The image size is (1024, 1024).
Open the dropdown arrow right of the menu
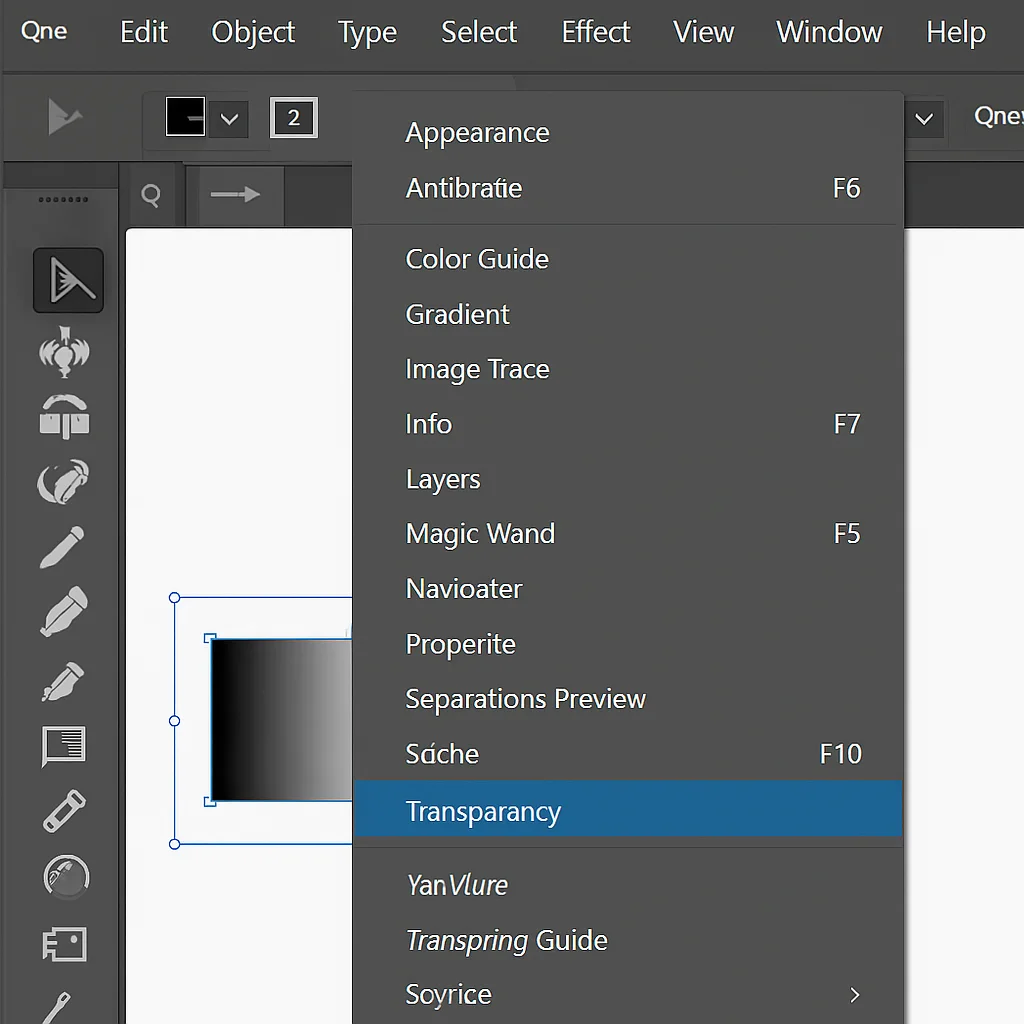click(x=924, y=119)
